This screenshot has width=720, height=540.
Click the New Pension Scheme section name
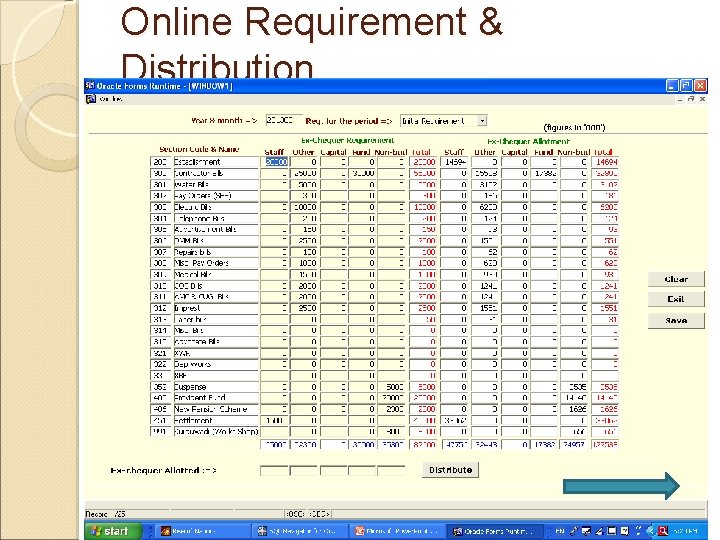tap(216, 409)
